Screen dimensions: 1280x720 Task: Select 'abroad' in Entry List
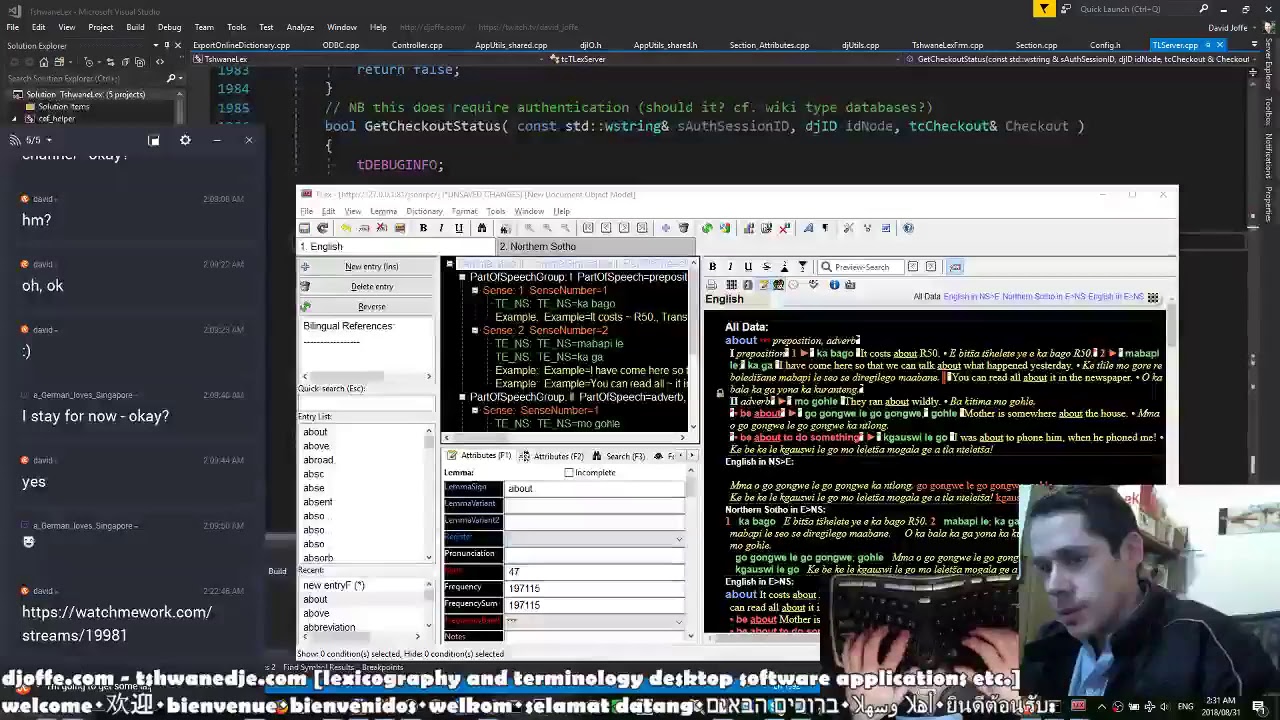(x=318, y=460)
